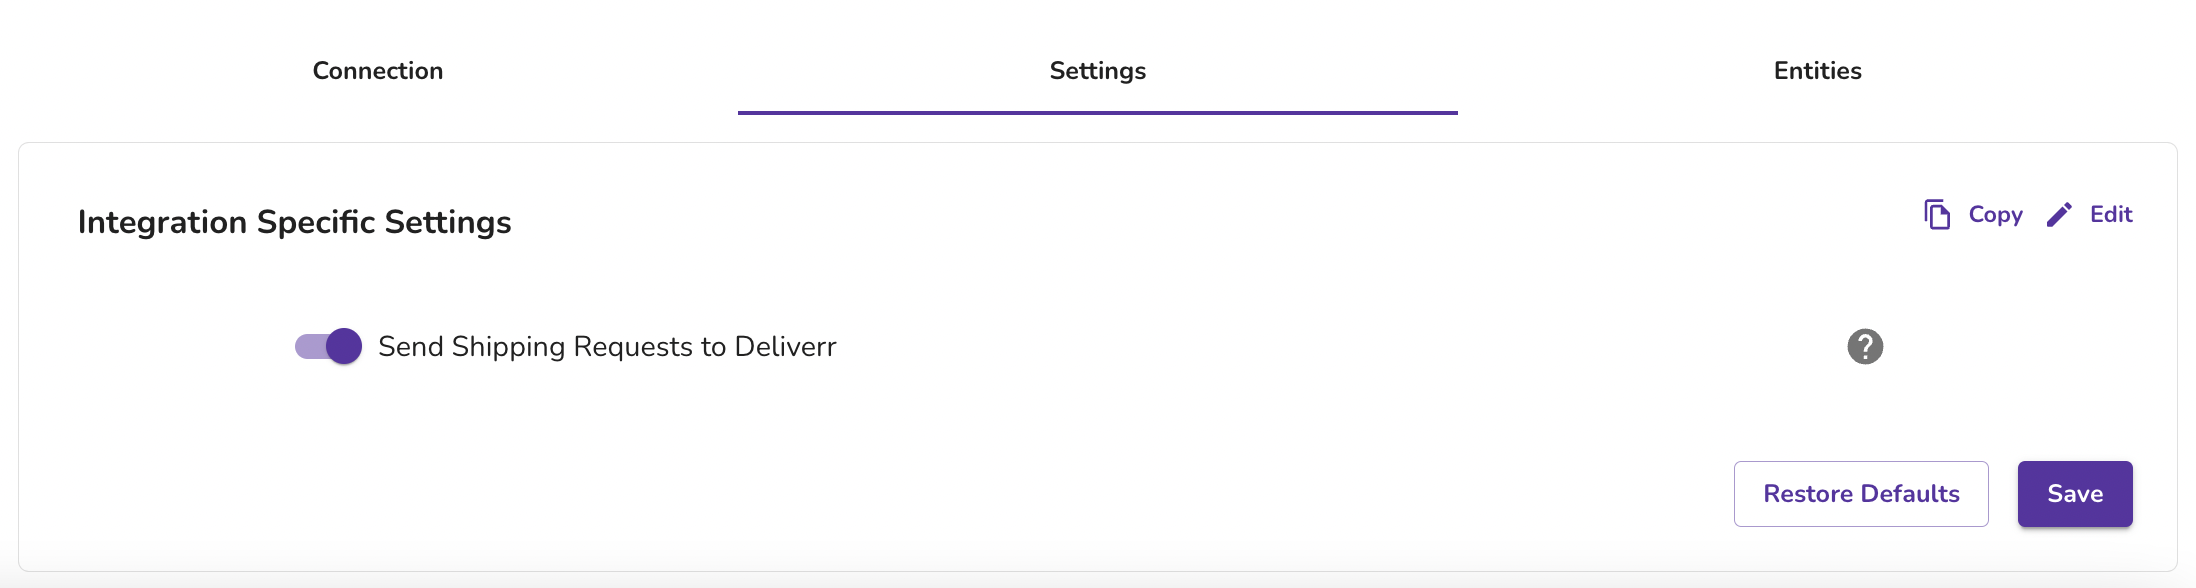Image resolution: width=2196 pixels, height=588 pixels.
Task: Click the purple toggle switch knob
Action: pyautogui.click(x=344, y=347)
